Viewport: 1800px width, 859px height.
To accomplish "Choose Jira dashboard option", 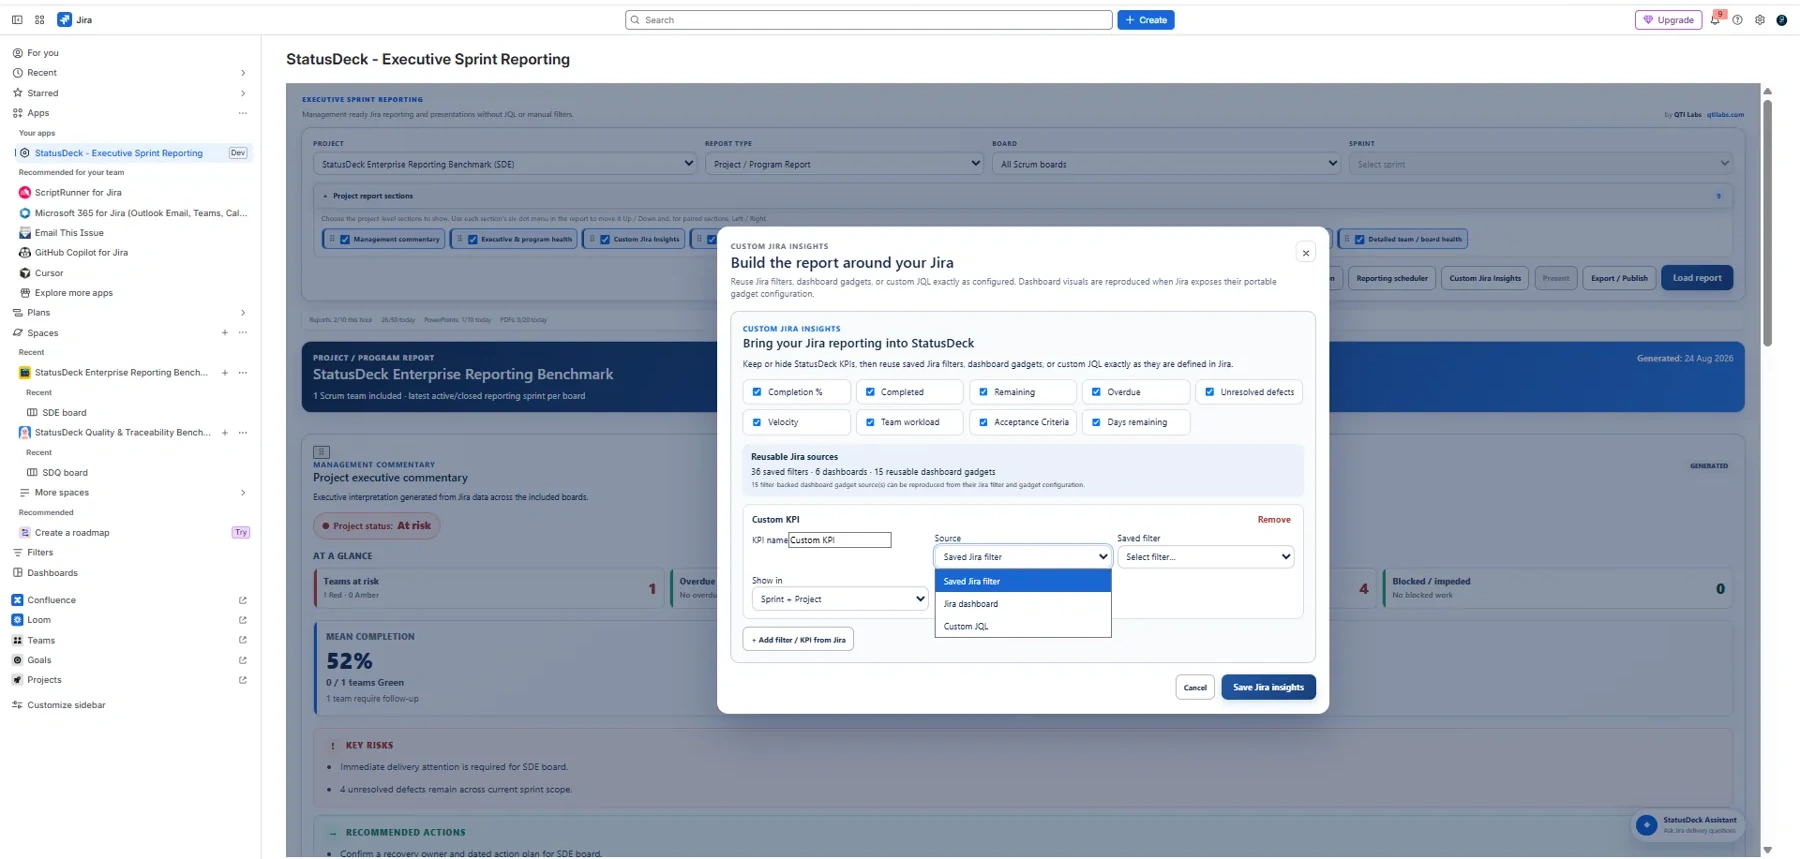I will tap(1023, 604).
